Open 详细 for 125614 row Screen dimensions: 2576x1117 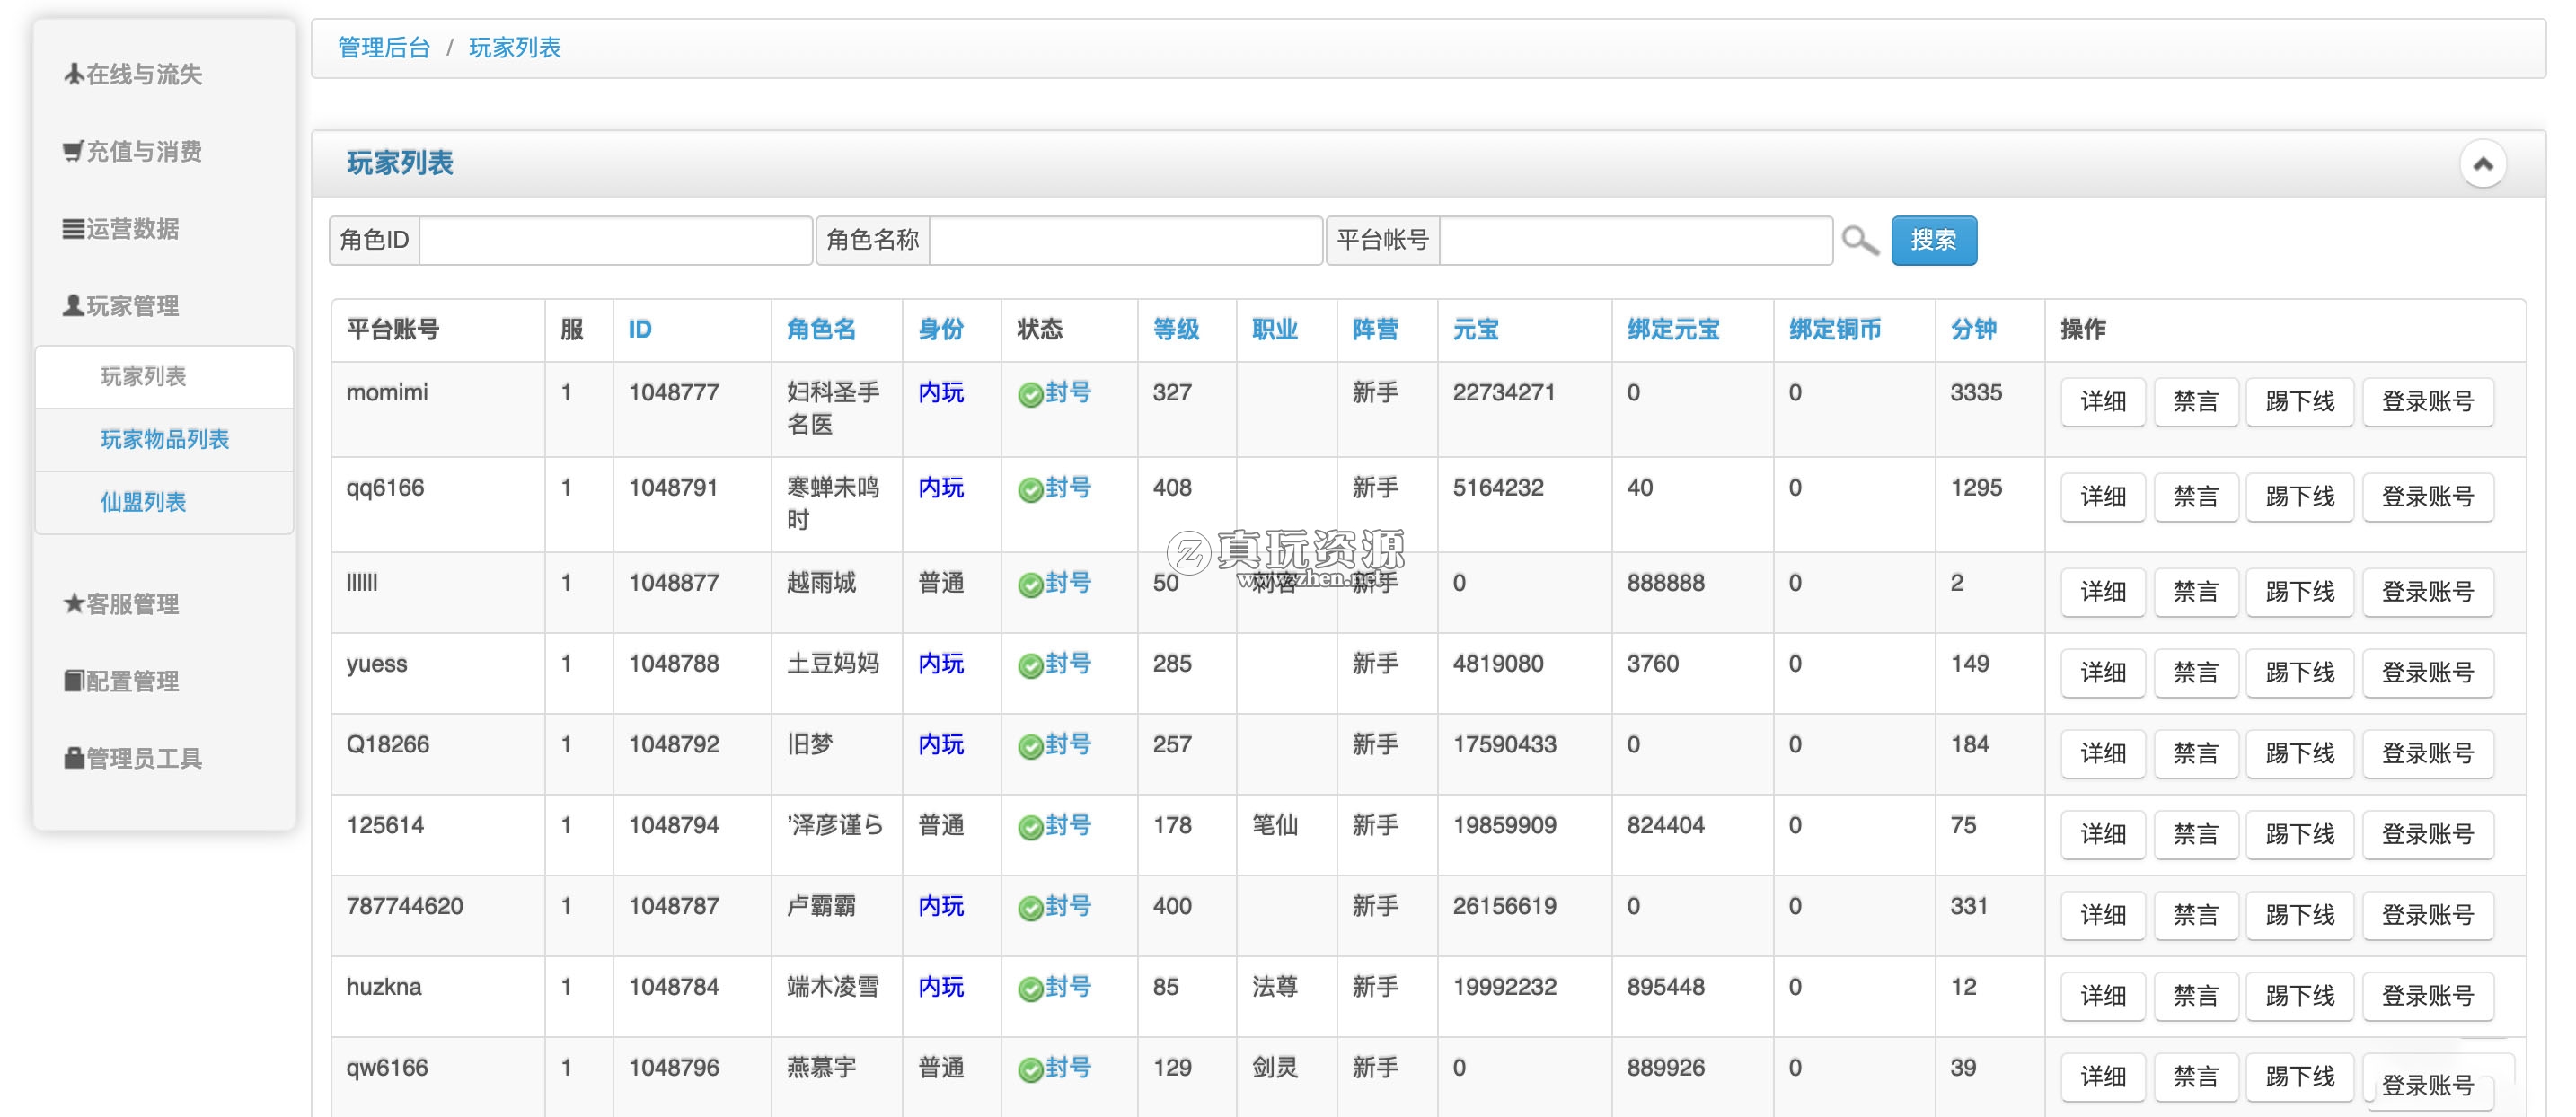tap(2103, 834)
